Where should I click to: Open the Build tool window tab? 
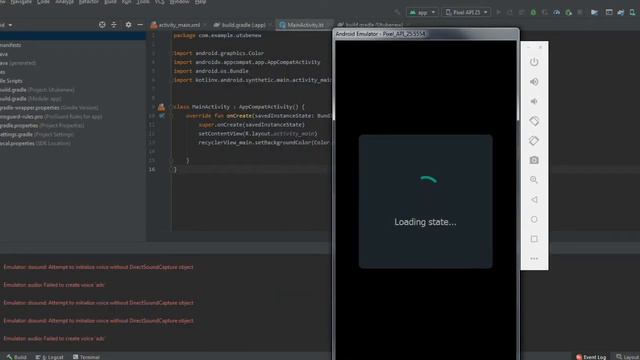(x=16, y=357)
